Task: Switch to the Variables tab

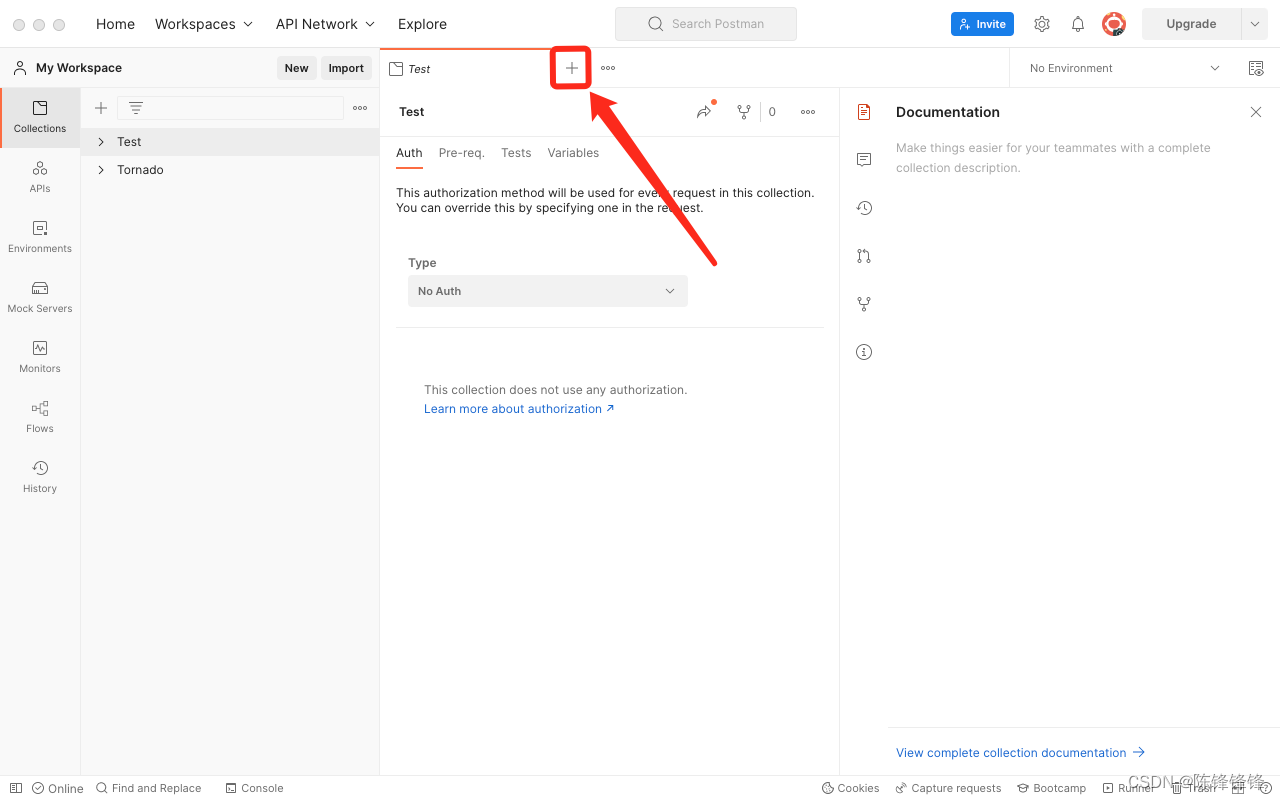Action: click(573, 153)
